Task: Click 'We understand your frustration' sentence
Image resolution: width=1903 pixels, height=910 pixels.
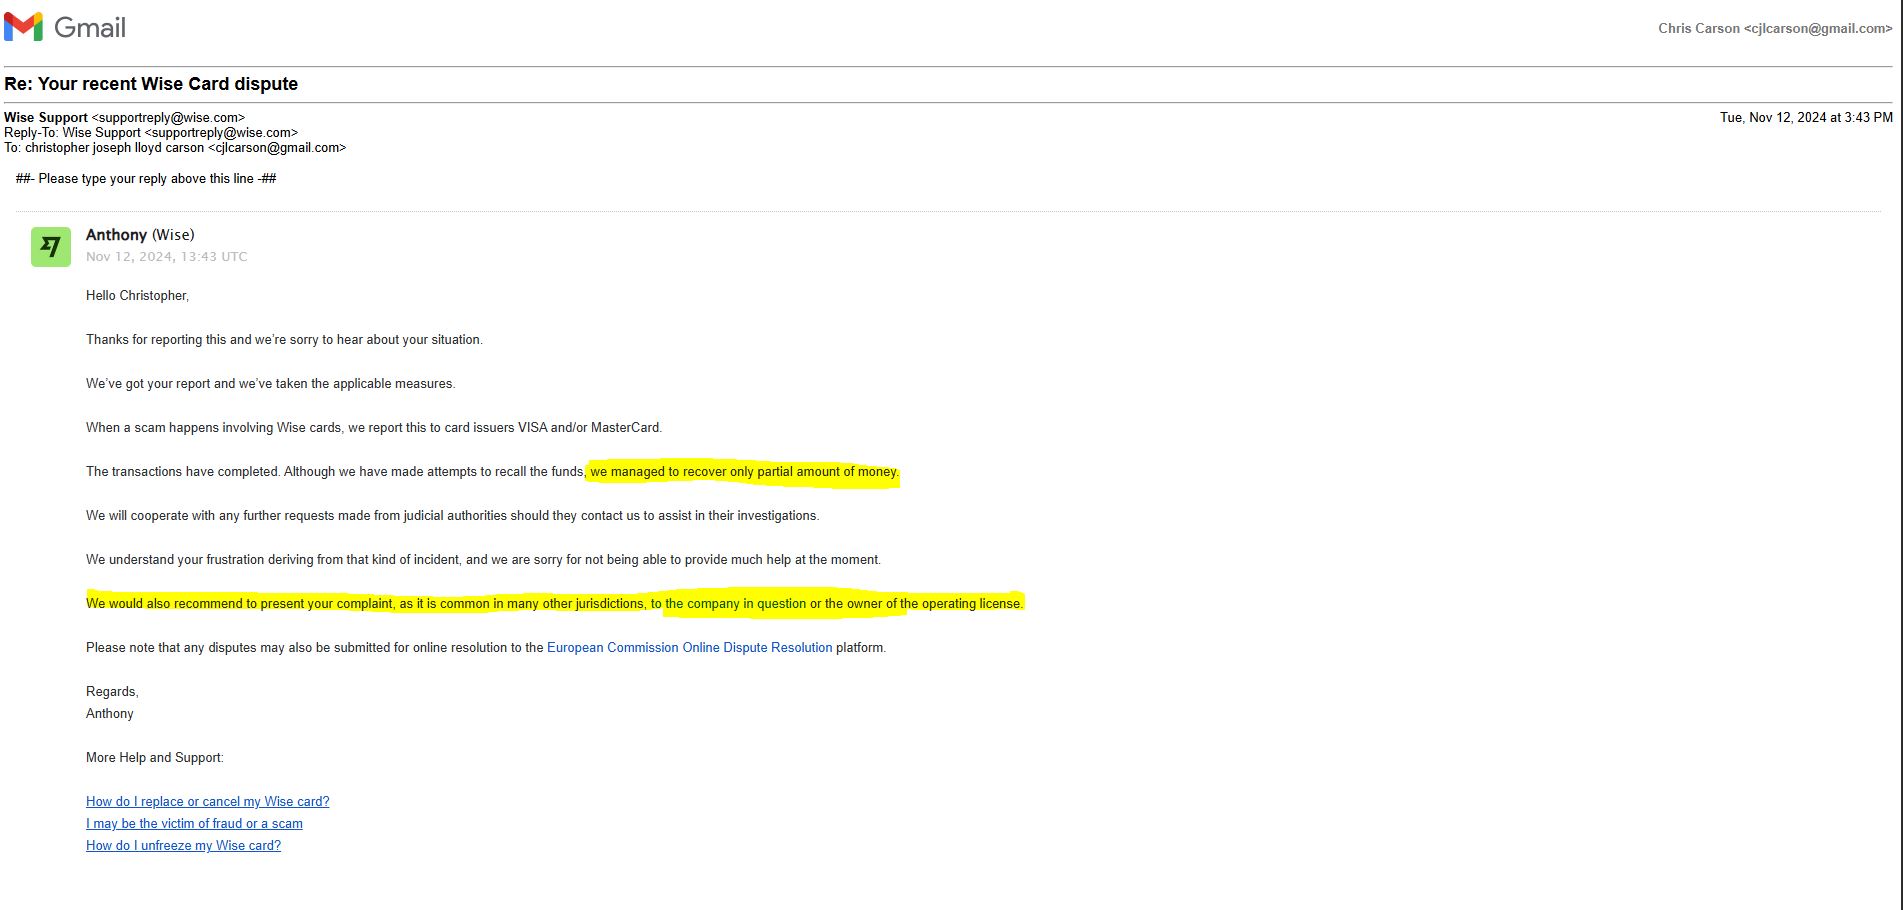Action: [483, 559]
